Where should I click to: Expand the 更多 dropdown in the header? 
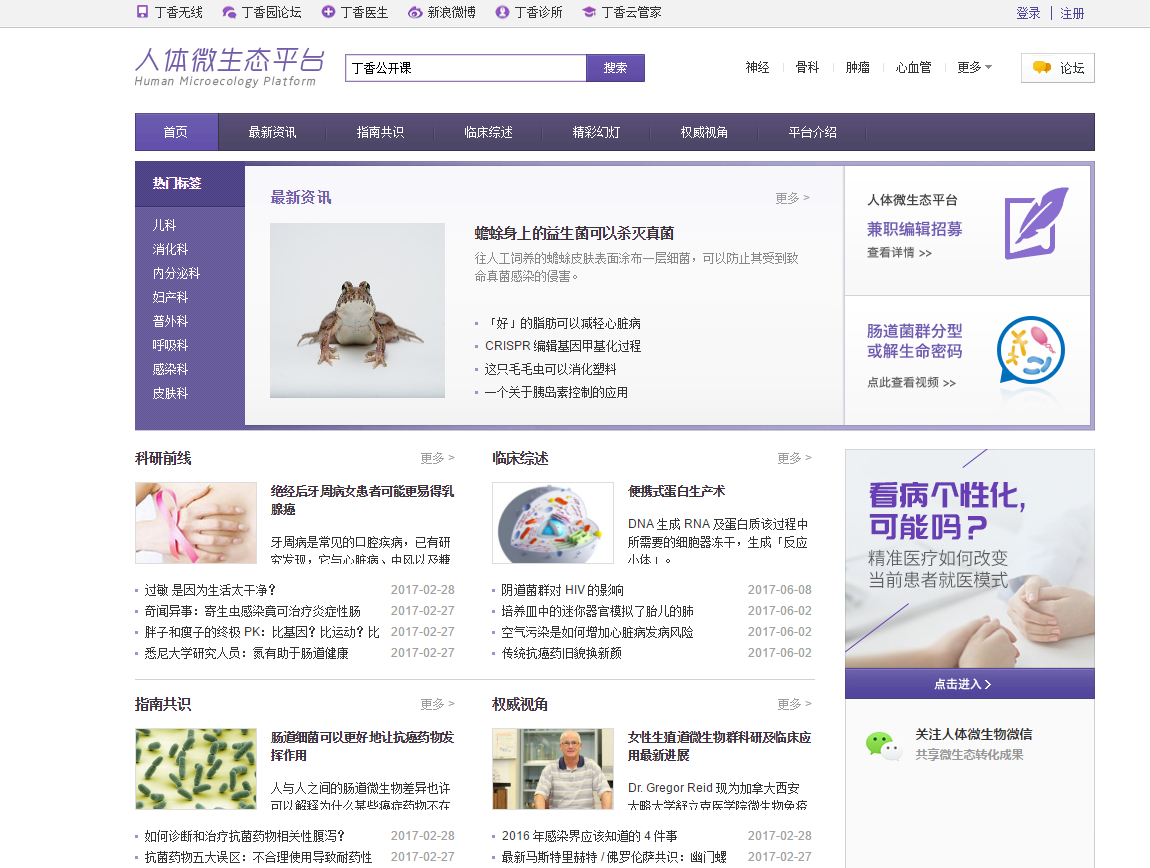click(x=972, y=67)
